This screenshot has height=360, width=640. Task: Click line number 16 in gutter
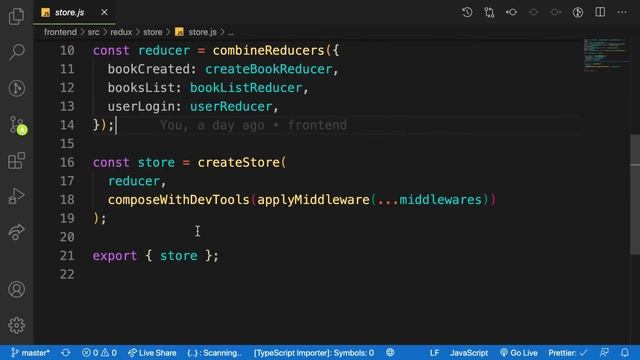[x=67, y=162]
